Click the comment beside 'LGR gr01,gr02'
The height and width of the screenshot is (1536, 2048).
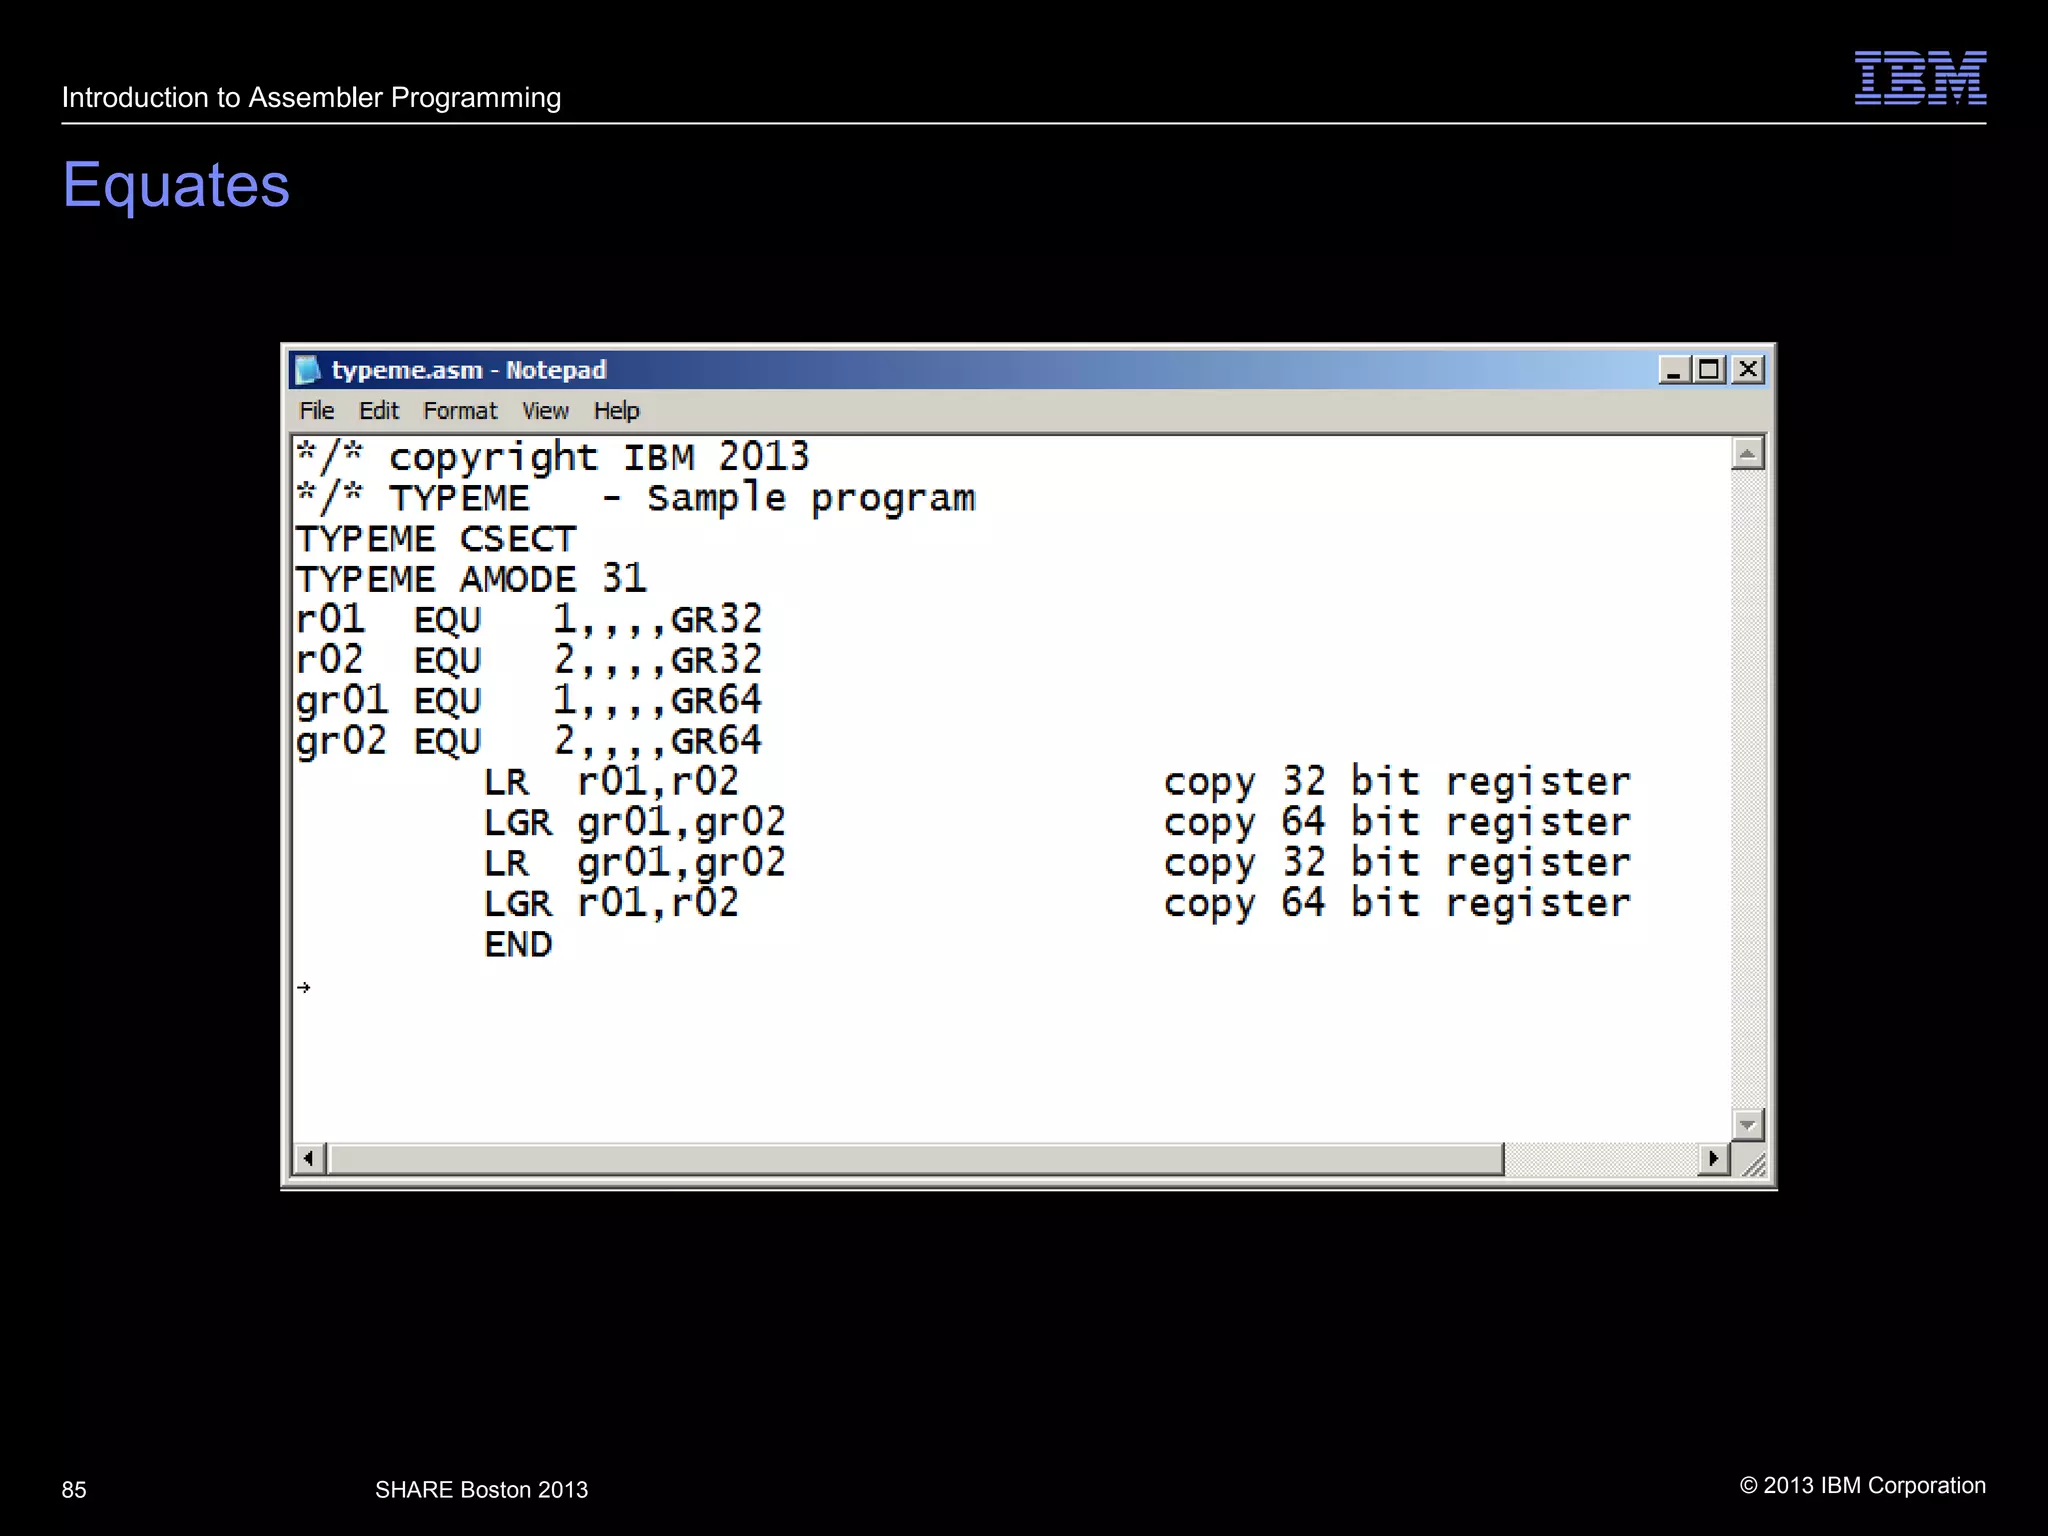click(1397, 823)
